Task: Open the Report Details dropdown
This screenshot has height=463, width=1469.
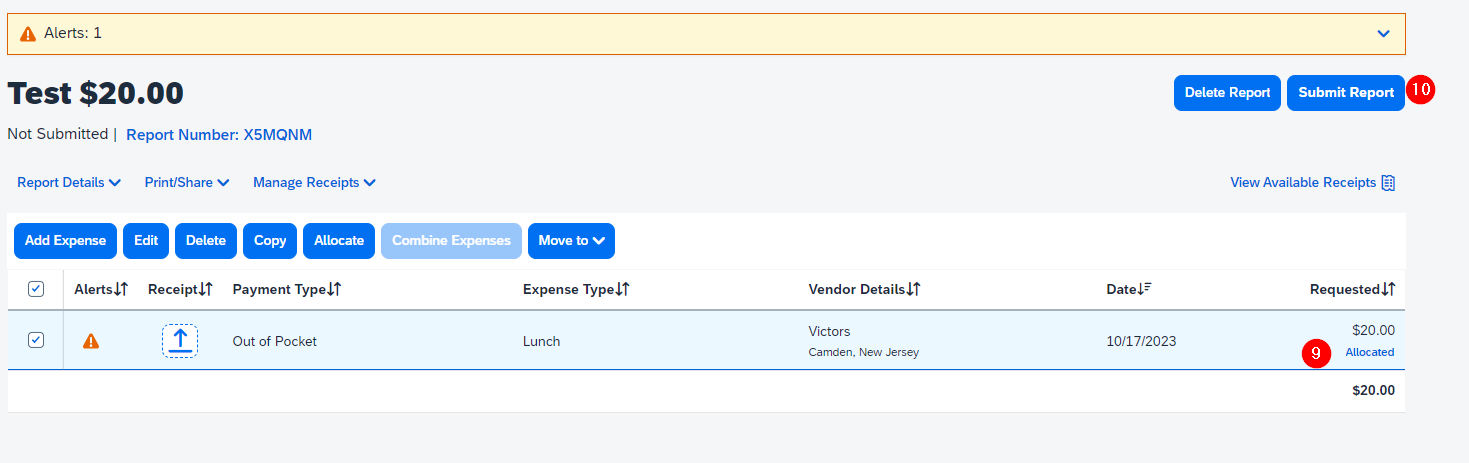Action: tap(69, 183)
